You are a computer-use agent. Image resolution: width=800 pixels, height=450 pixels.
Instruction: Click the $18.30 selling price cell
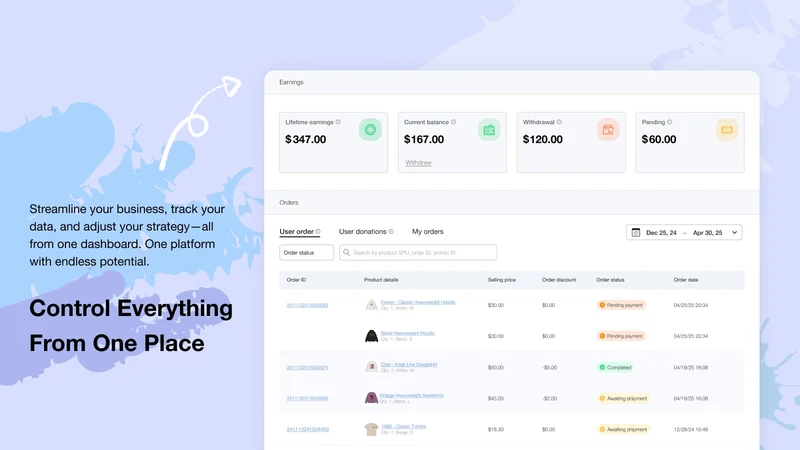(495, 430)
